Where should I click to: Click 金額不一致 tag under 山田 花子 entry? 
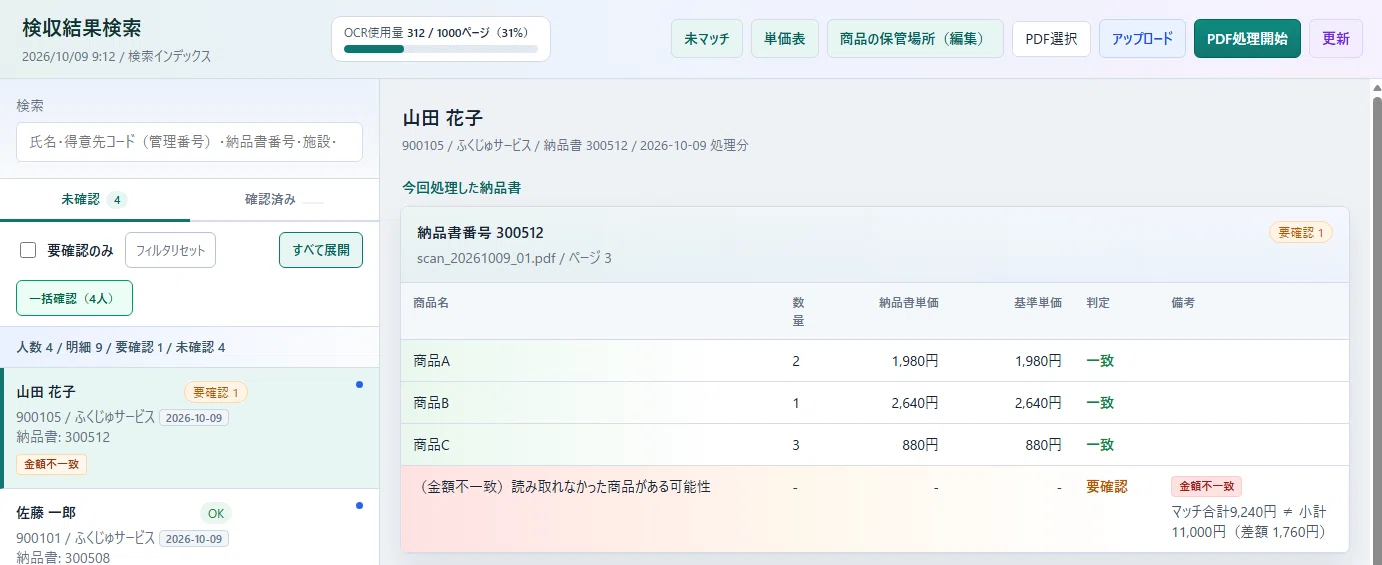pos(51,464)
